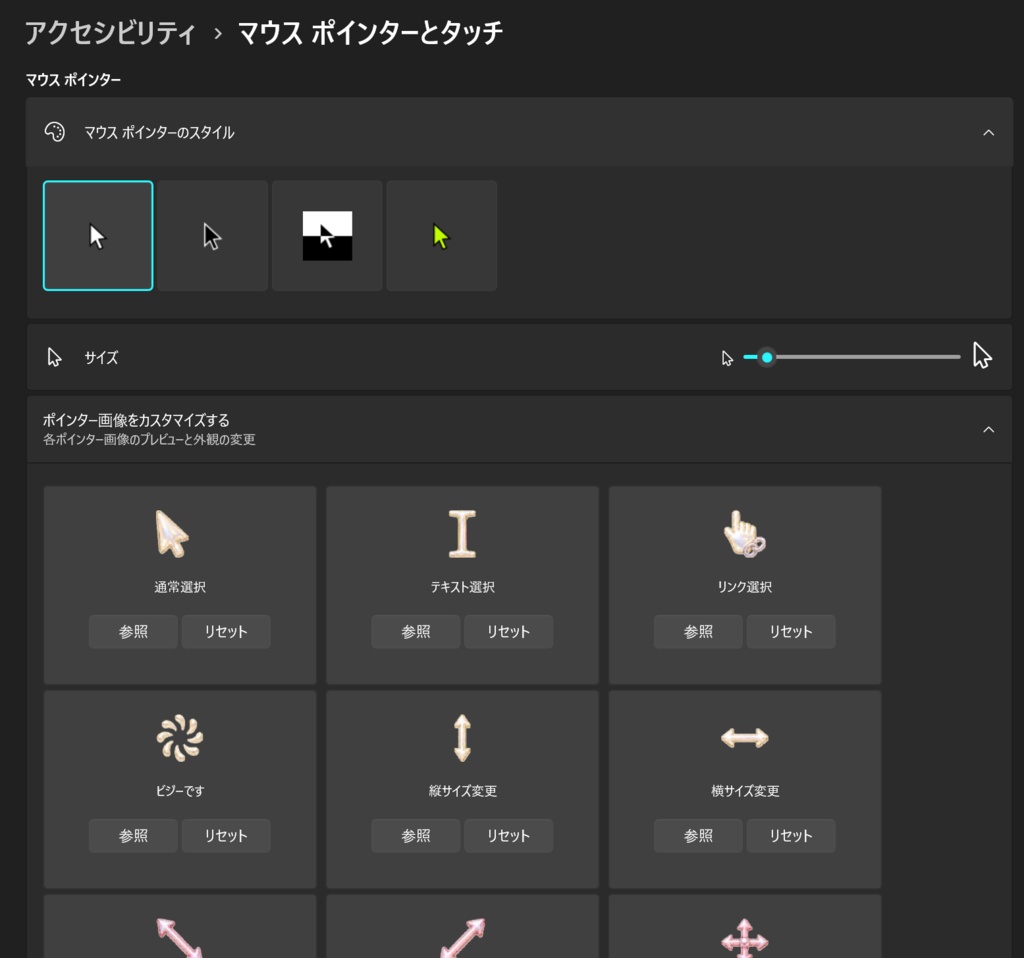Click the ビジーです label

(180, 791)
